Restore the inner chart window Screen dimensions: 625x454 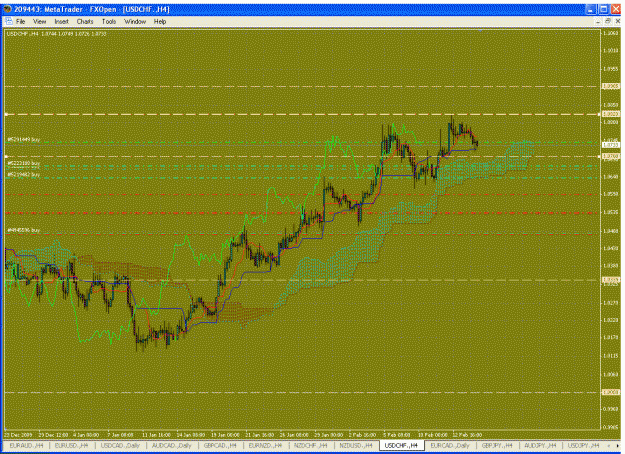(608, 21)
